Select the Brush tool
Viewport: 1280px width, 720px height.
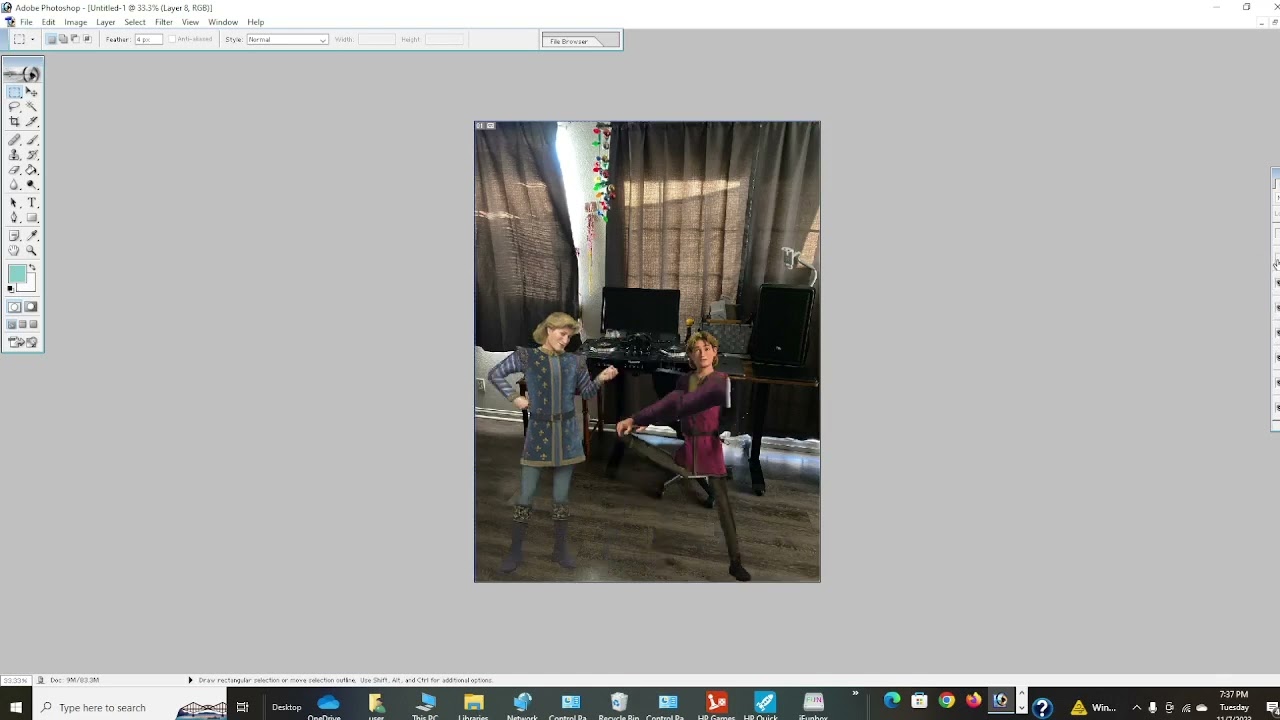pos(31,138)
